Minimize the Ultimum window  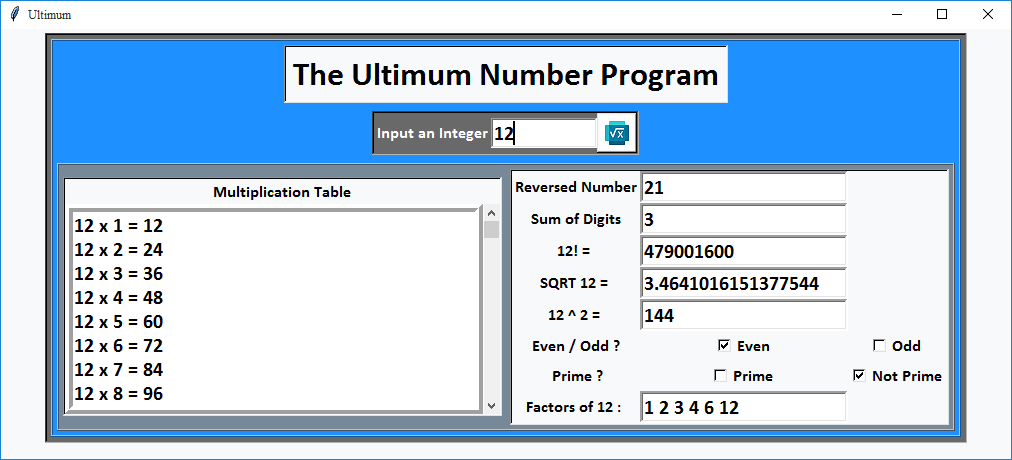coord(896,14)
